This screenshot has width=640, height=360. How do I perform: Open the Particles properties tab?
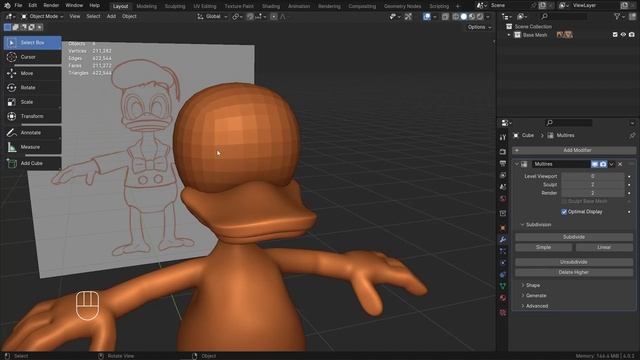[x=503, y=251]
